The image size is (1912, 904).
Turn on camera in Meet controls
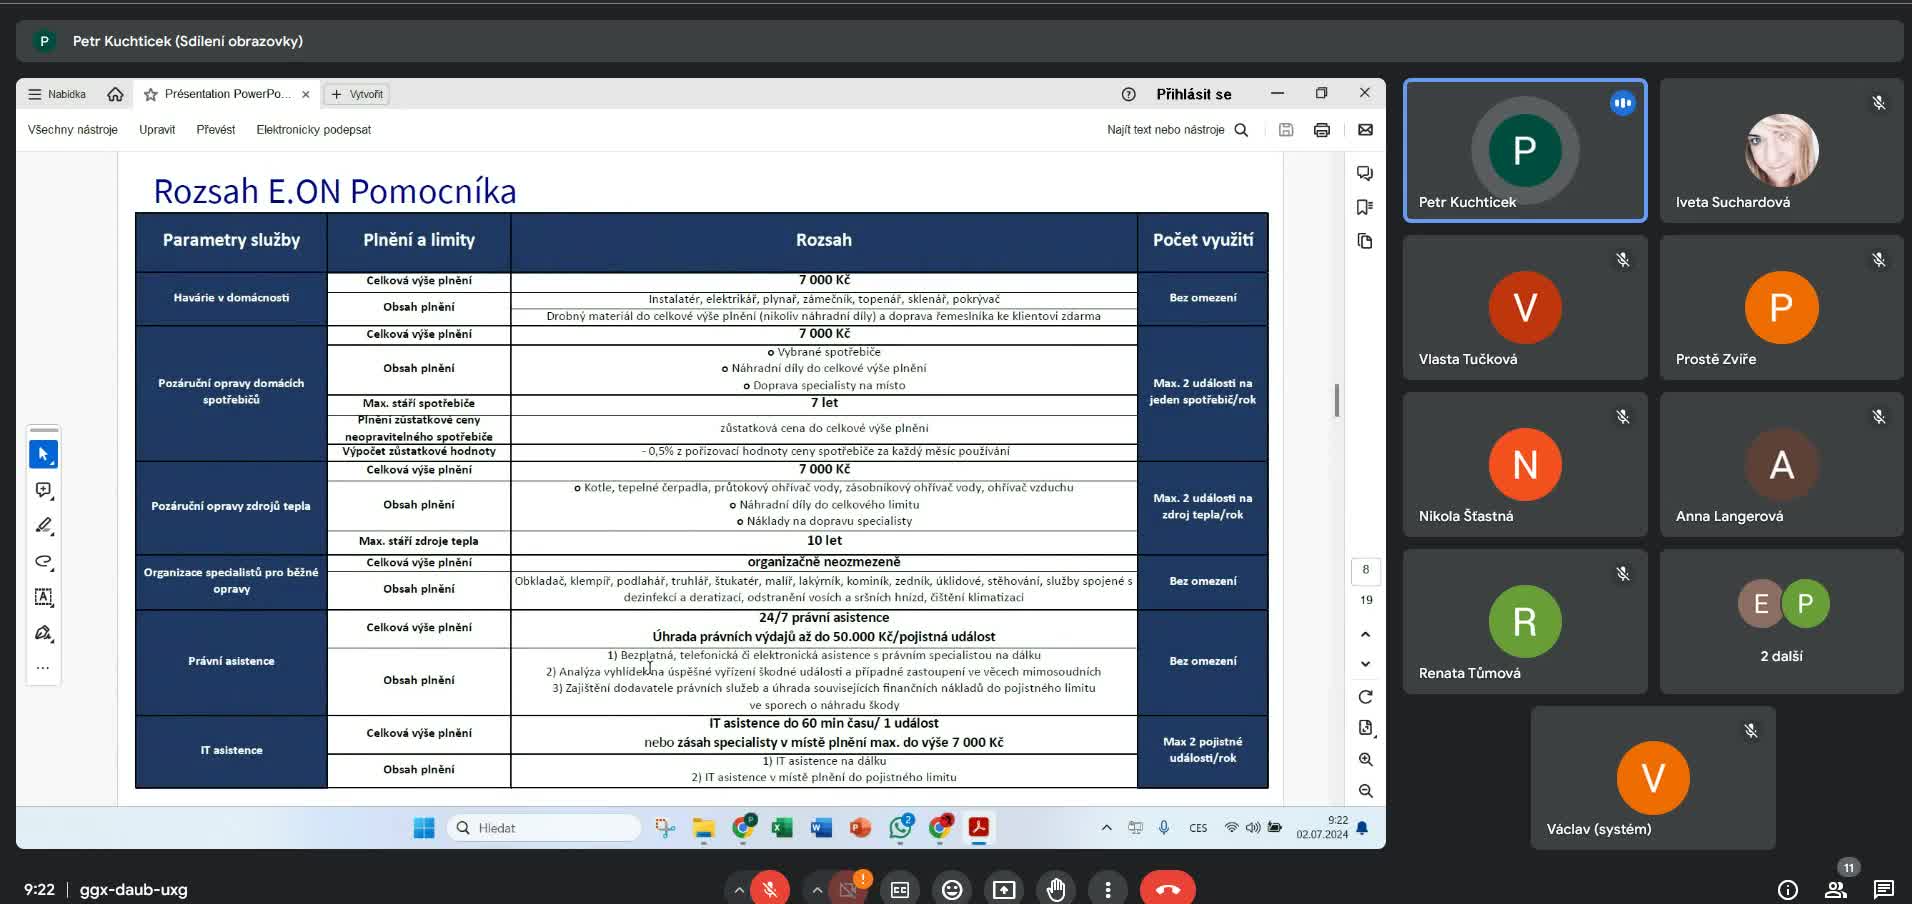849,888
